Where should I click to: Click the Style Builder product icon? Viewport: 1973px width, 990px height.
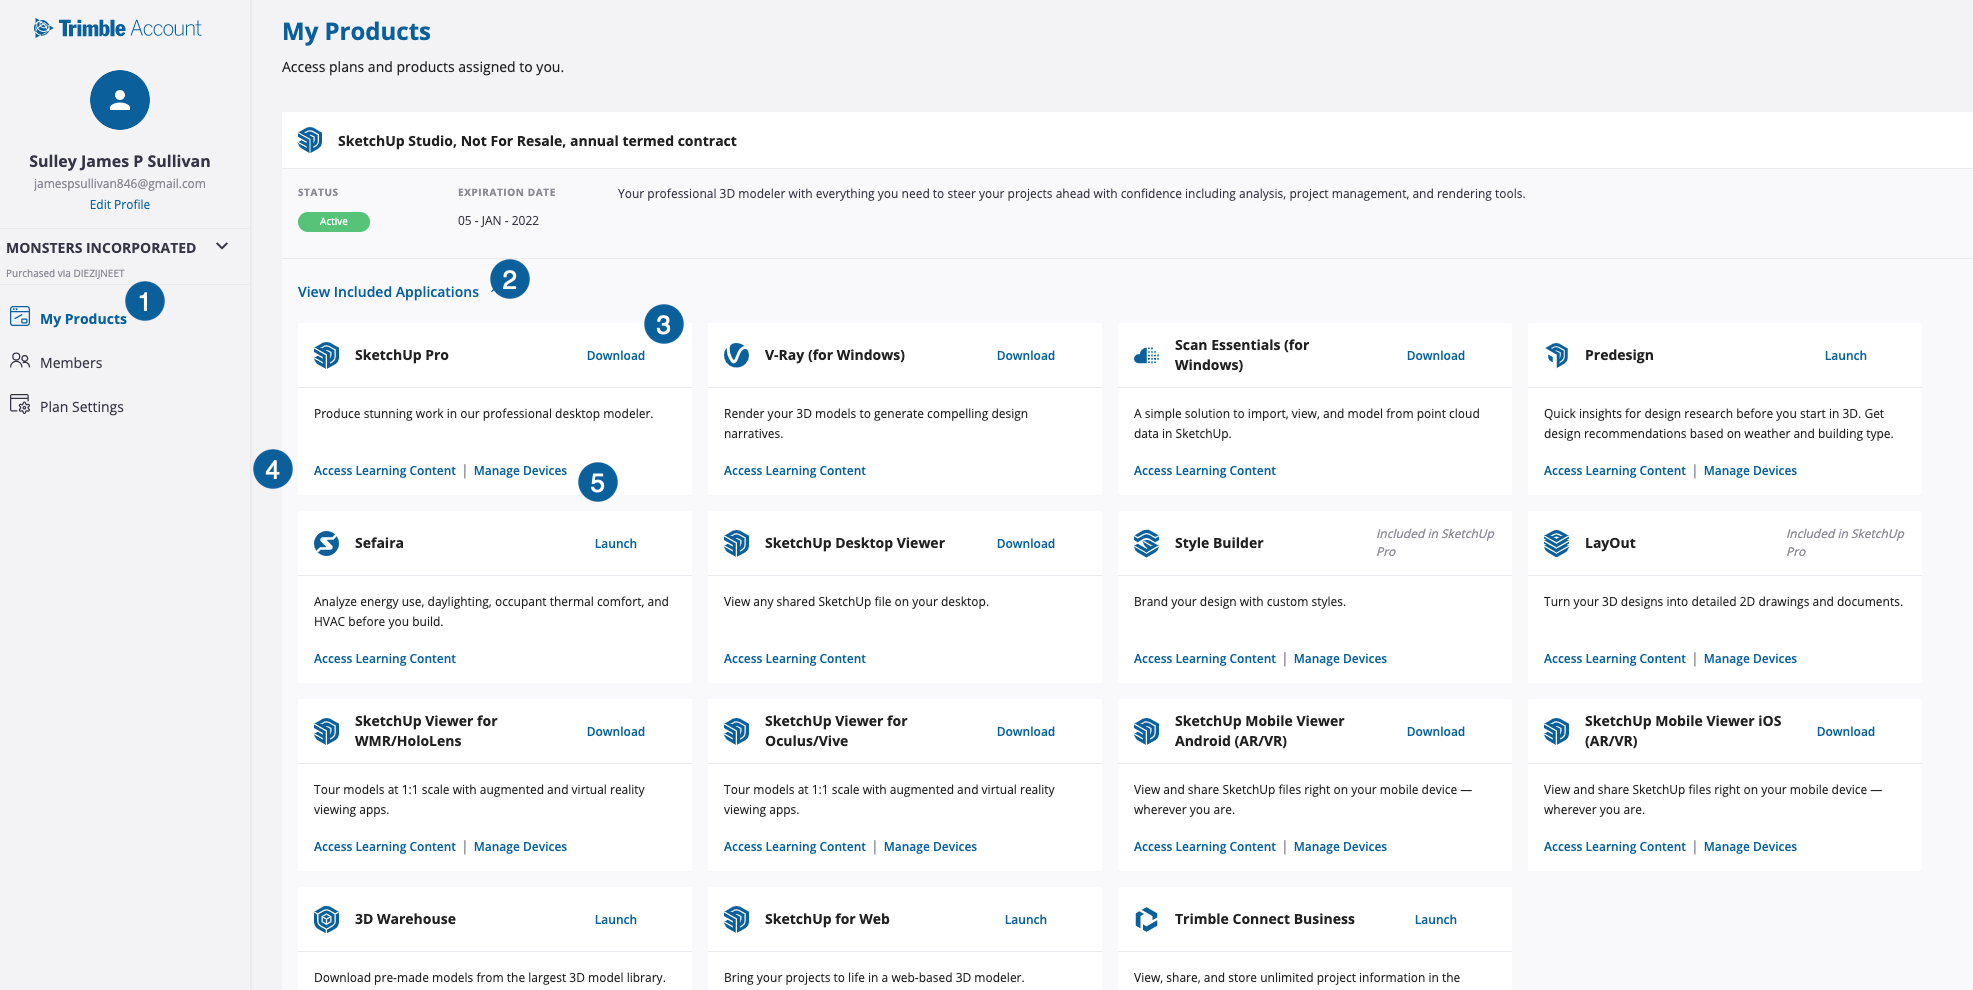click(1147, 543)
